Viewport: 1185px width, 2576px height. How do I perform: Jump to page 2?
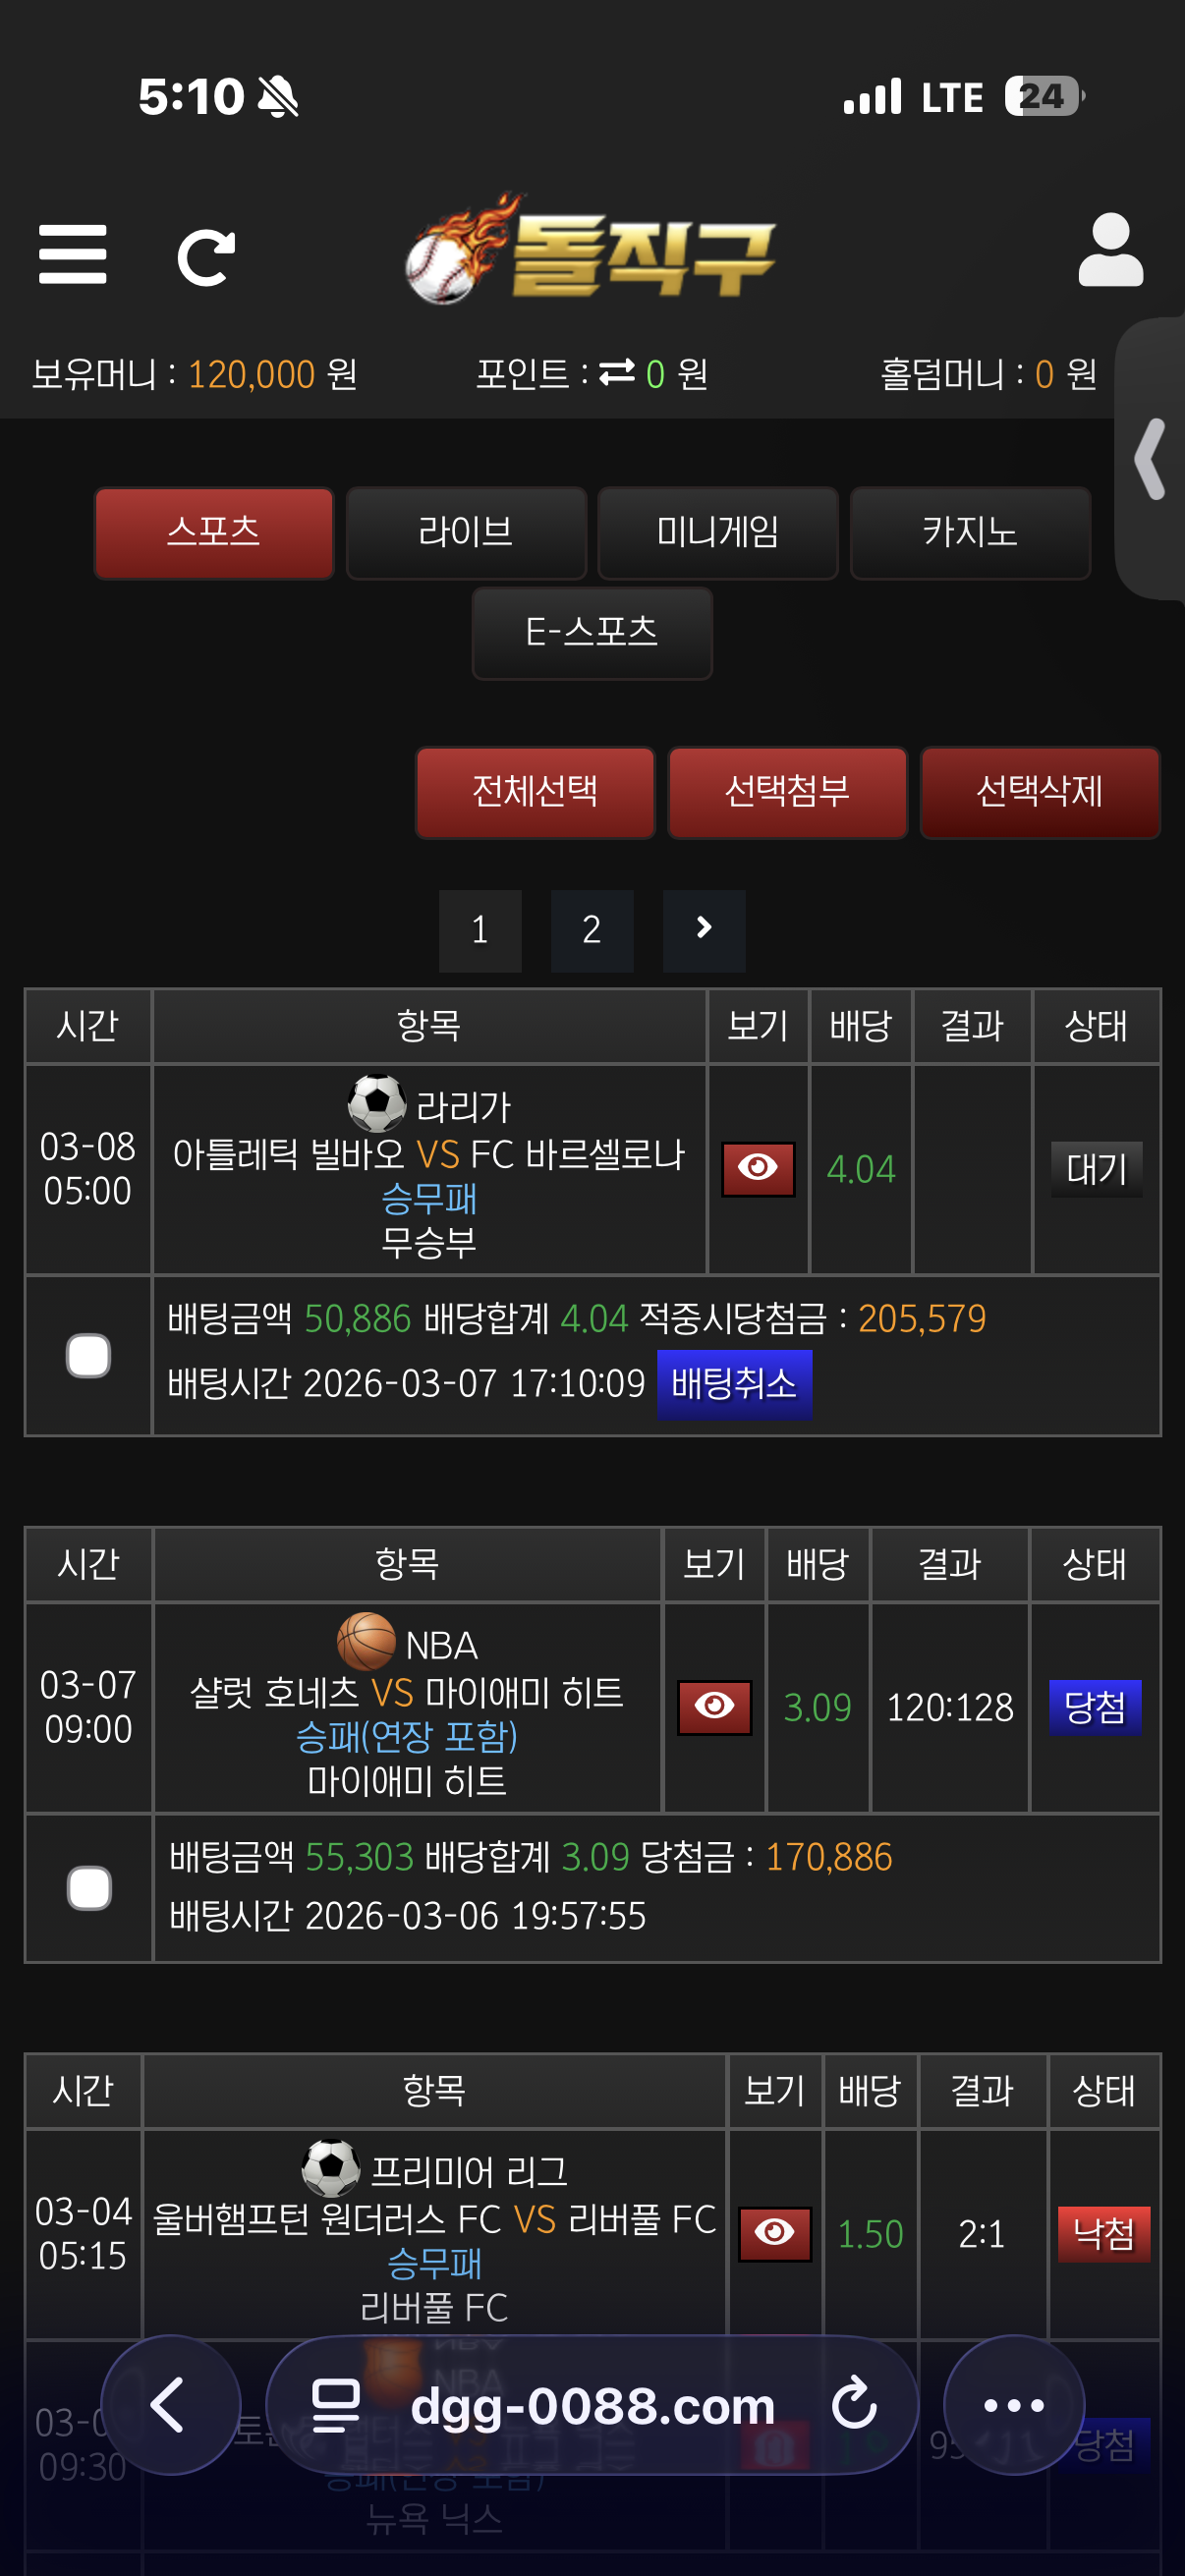[592, 929]
